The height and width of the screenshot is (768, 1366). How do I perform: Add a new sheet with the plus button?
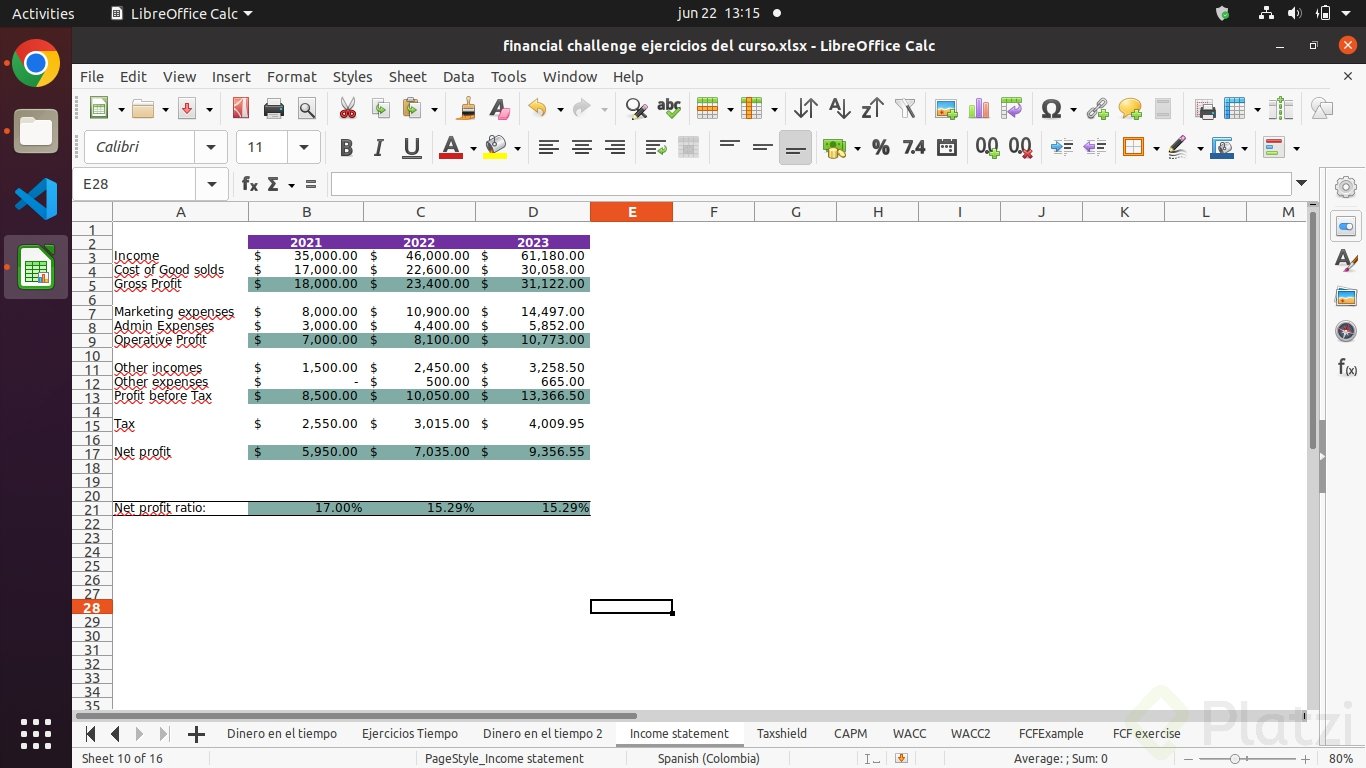pyautogui.click(x=196, y=733)
